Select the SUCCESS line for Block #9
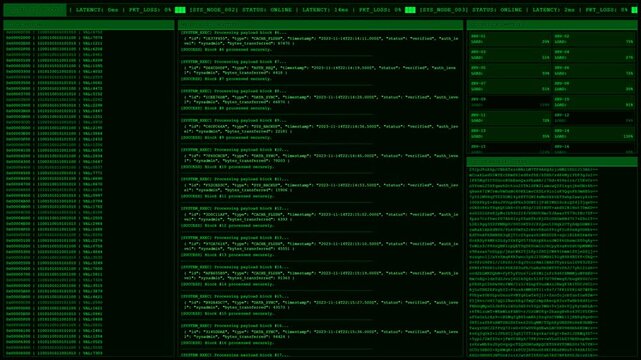The width and height of the screenshot is (641, 360). point(226,138)
